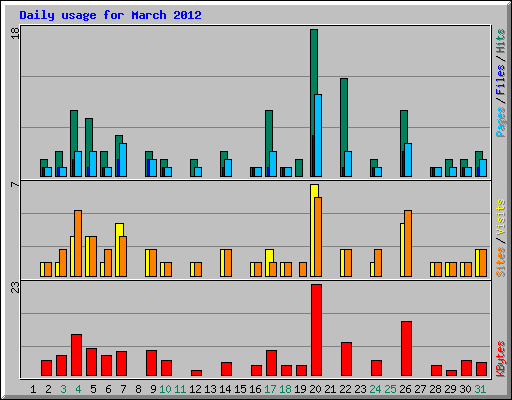Screen dimensions: 512x400
Task: Click day 28 on the x-axis
Action: pyautogui.click(x=435, y=389)
